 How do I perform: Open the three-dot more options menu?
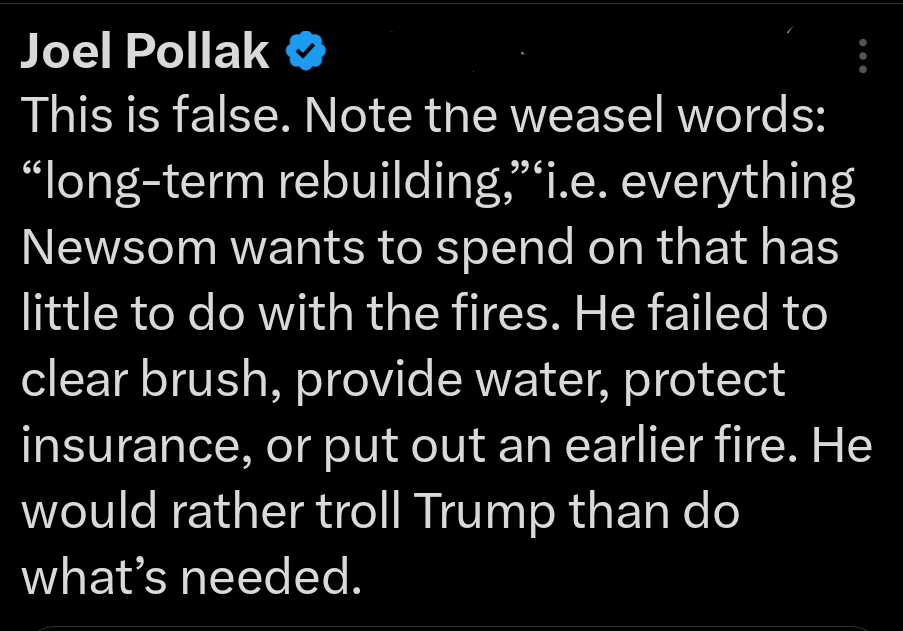pos(862,56)
